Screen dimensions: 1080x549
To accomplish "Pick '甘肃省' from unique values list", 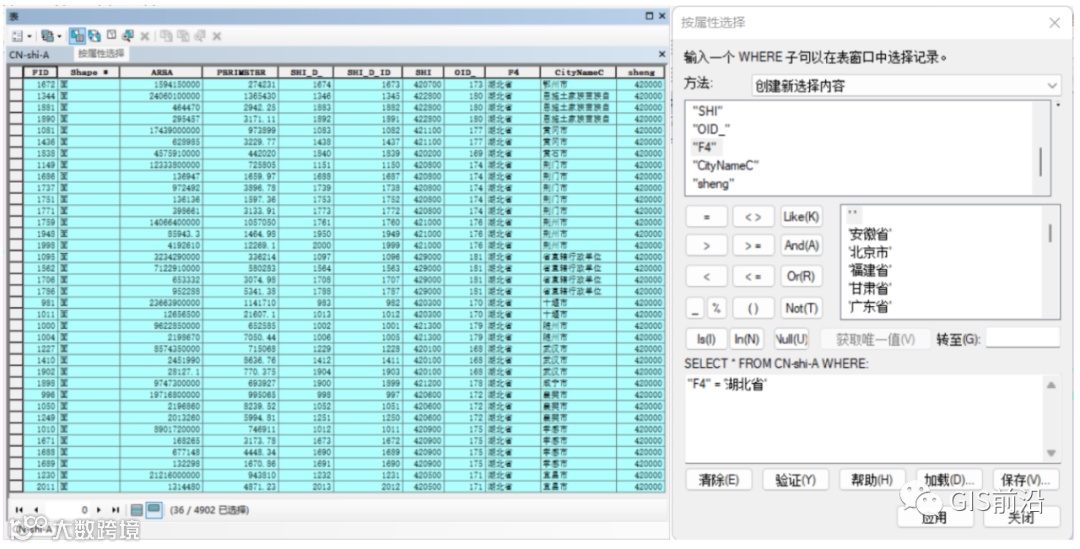I will [x=870, y=288].
